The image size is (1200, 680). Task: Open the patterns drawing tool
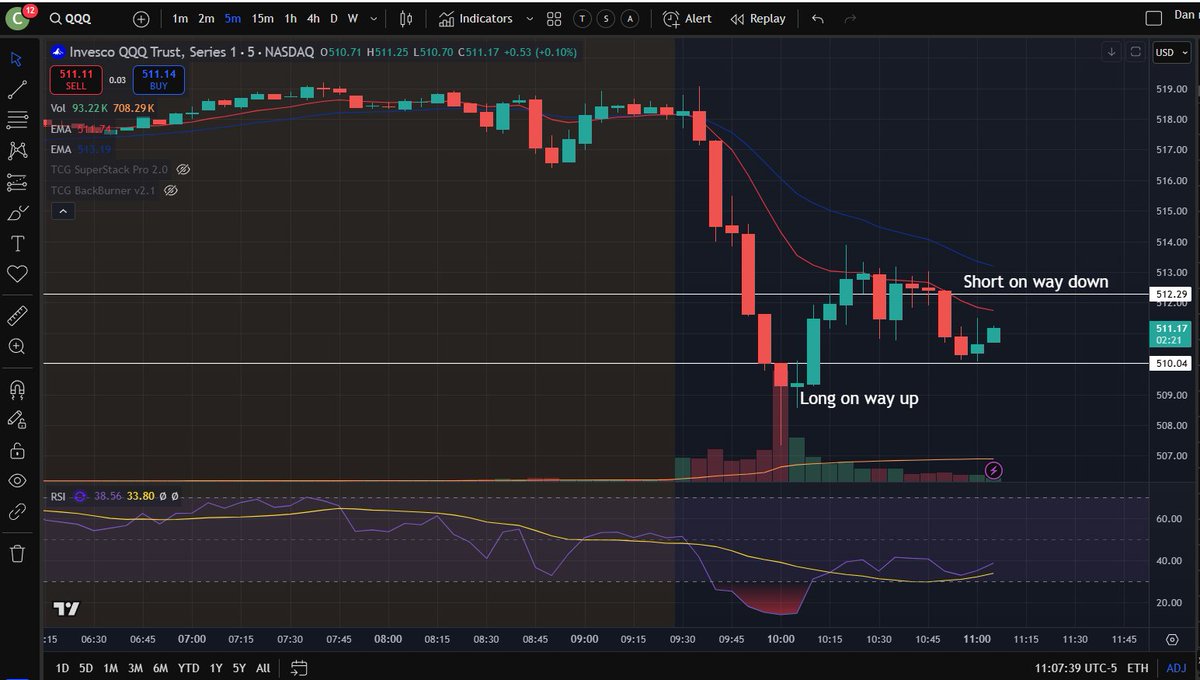click(x=17, y=151)
